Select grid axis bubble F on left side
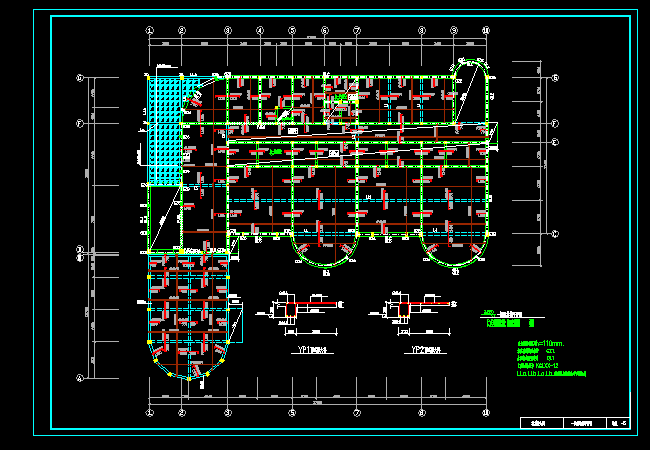 [79, 122]
